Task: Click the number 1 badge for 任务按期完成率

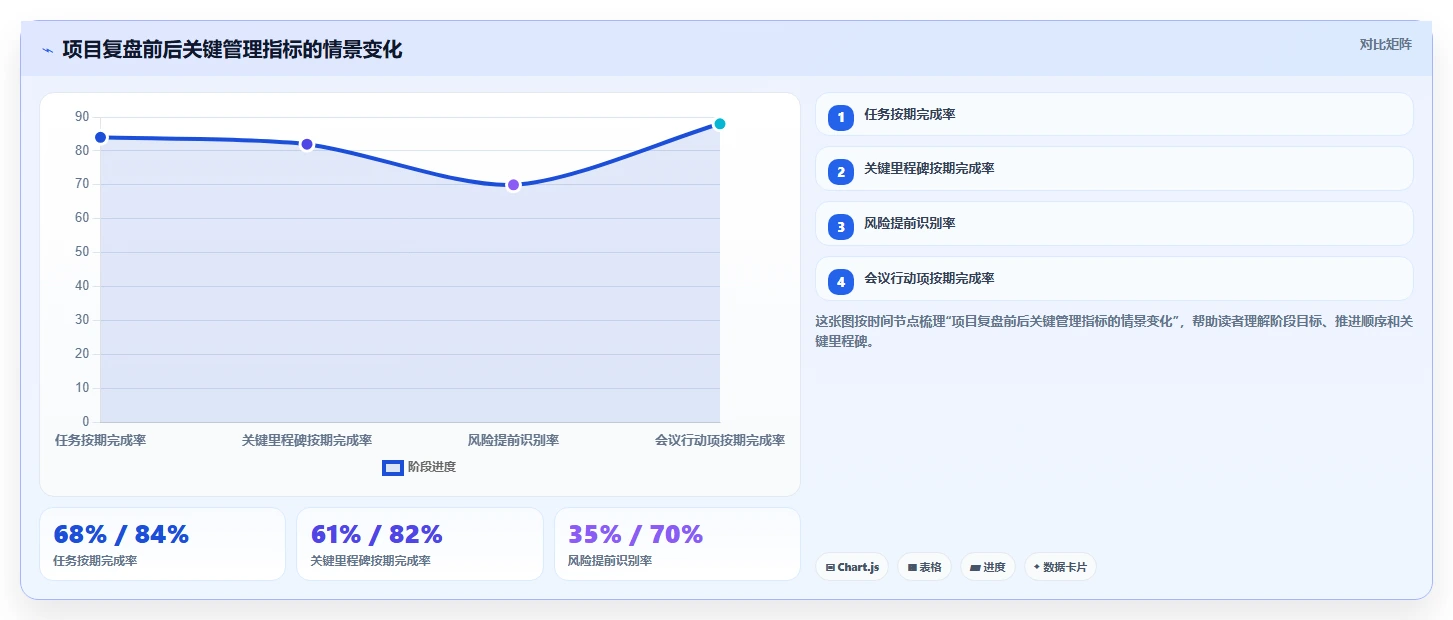Action: pos(841,117)
